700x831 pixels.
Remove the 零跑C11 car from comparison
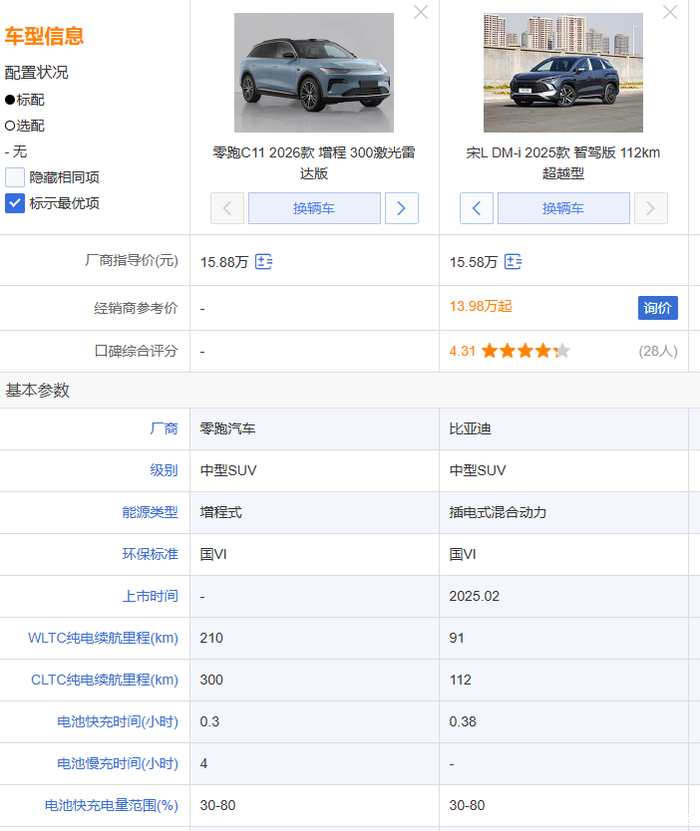coord(421,12)
